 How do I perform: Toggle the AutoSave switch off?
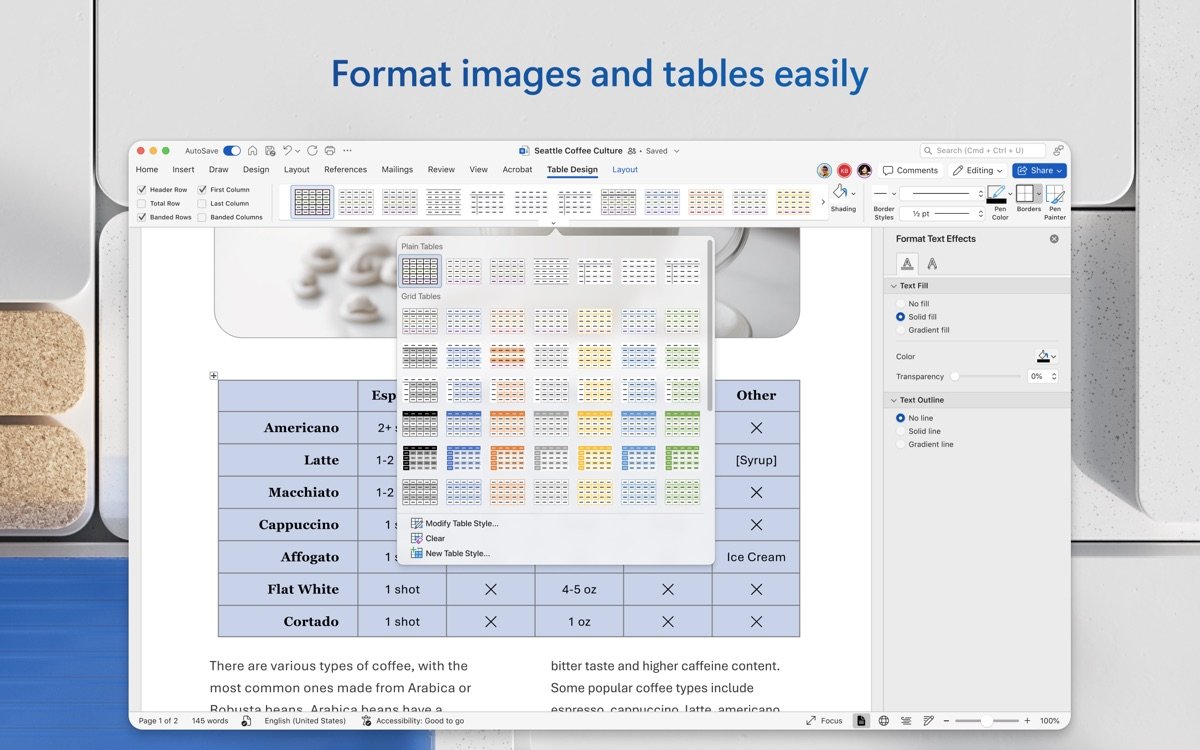click(231, 150)
